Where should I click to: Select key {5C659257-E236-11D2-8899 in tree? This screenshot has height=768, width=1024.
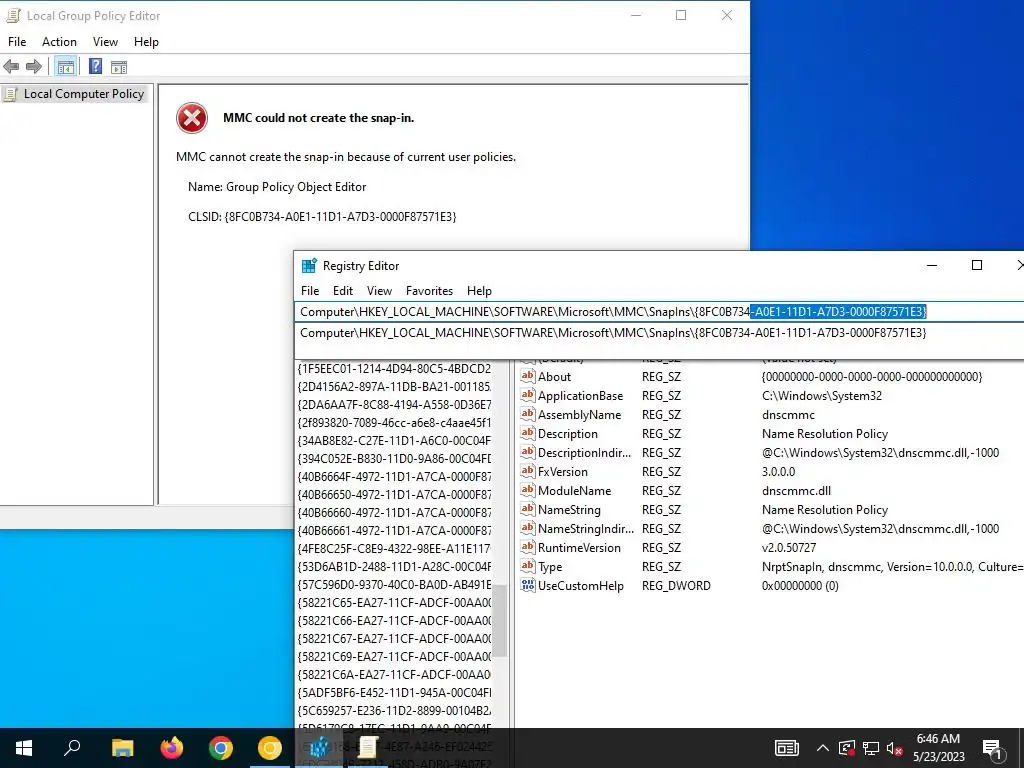point(394,710)
